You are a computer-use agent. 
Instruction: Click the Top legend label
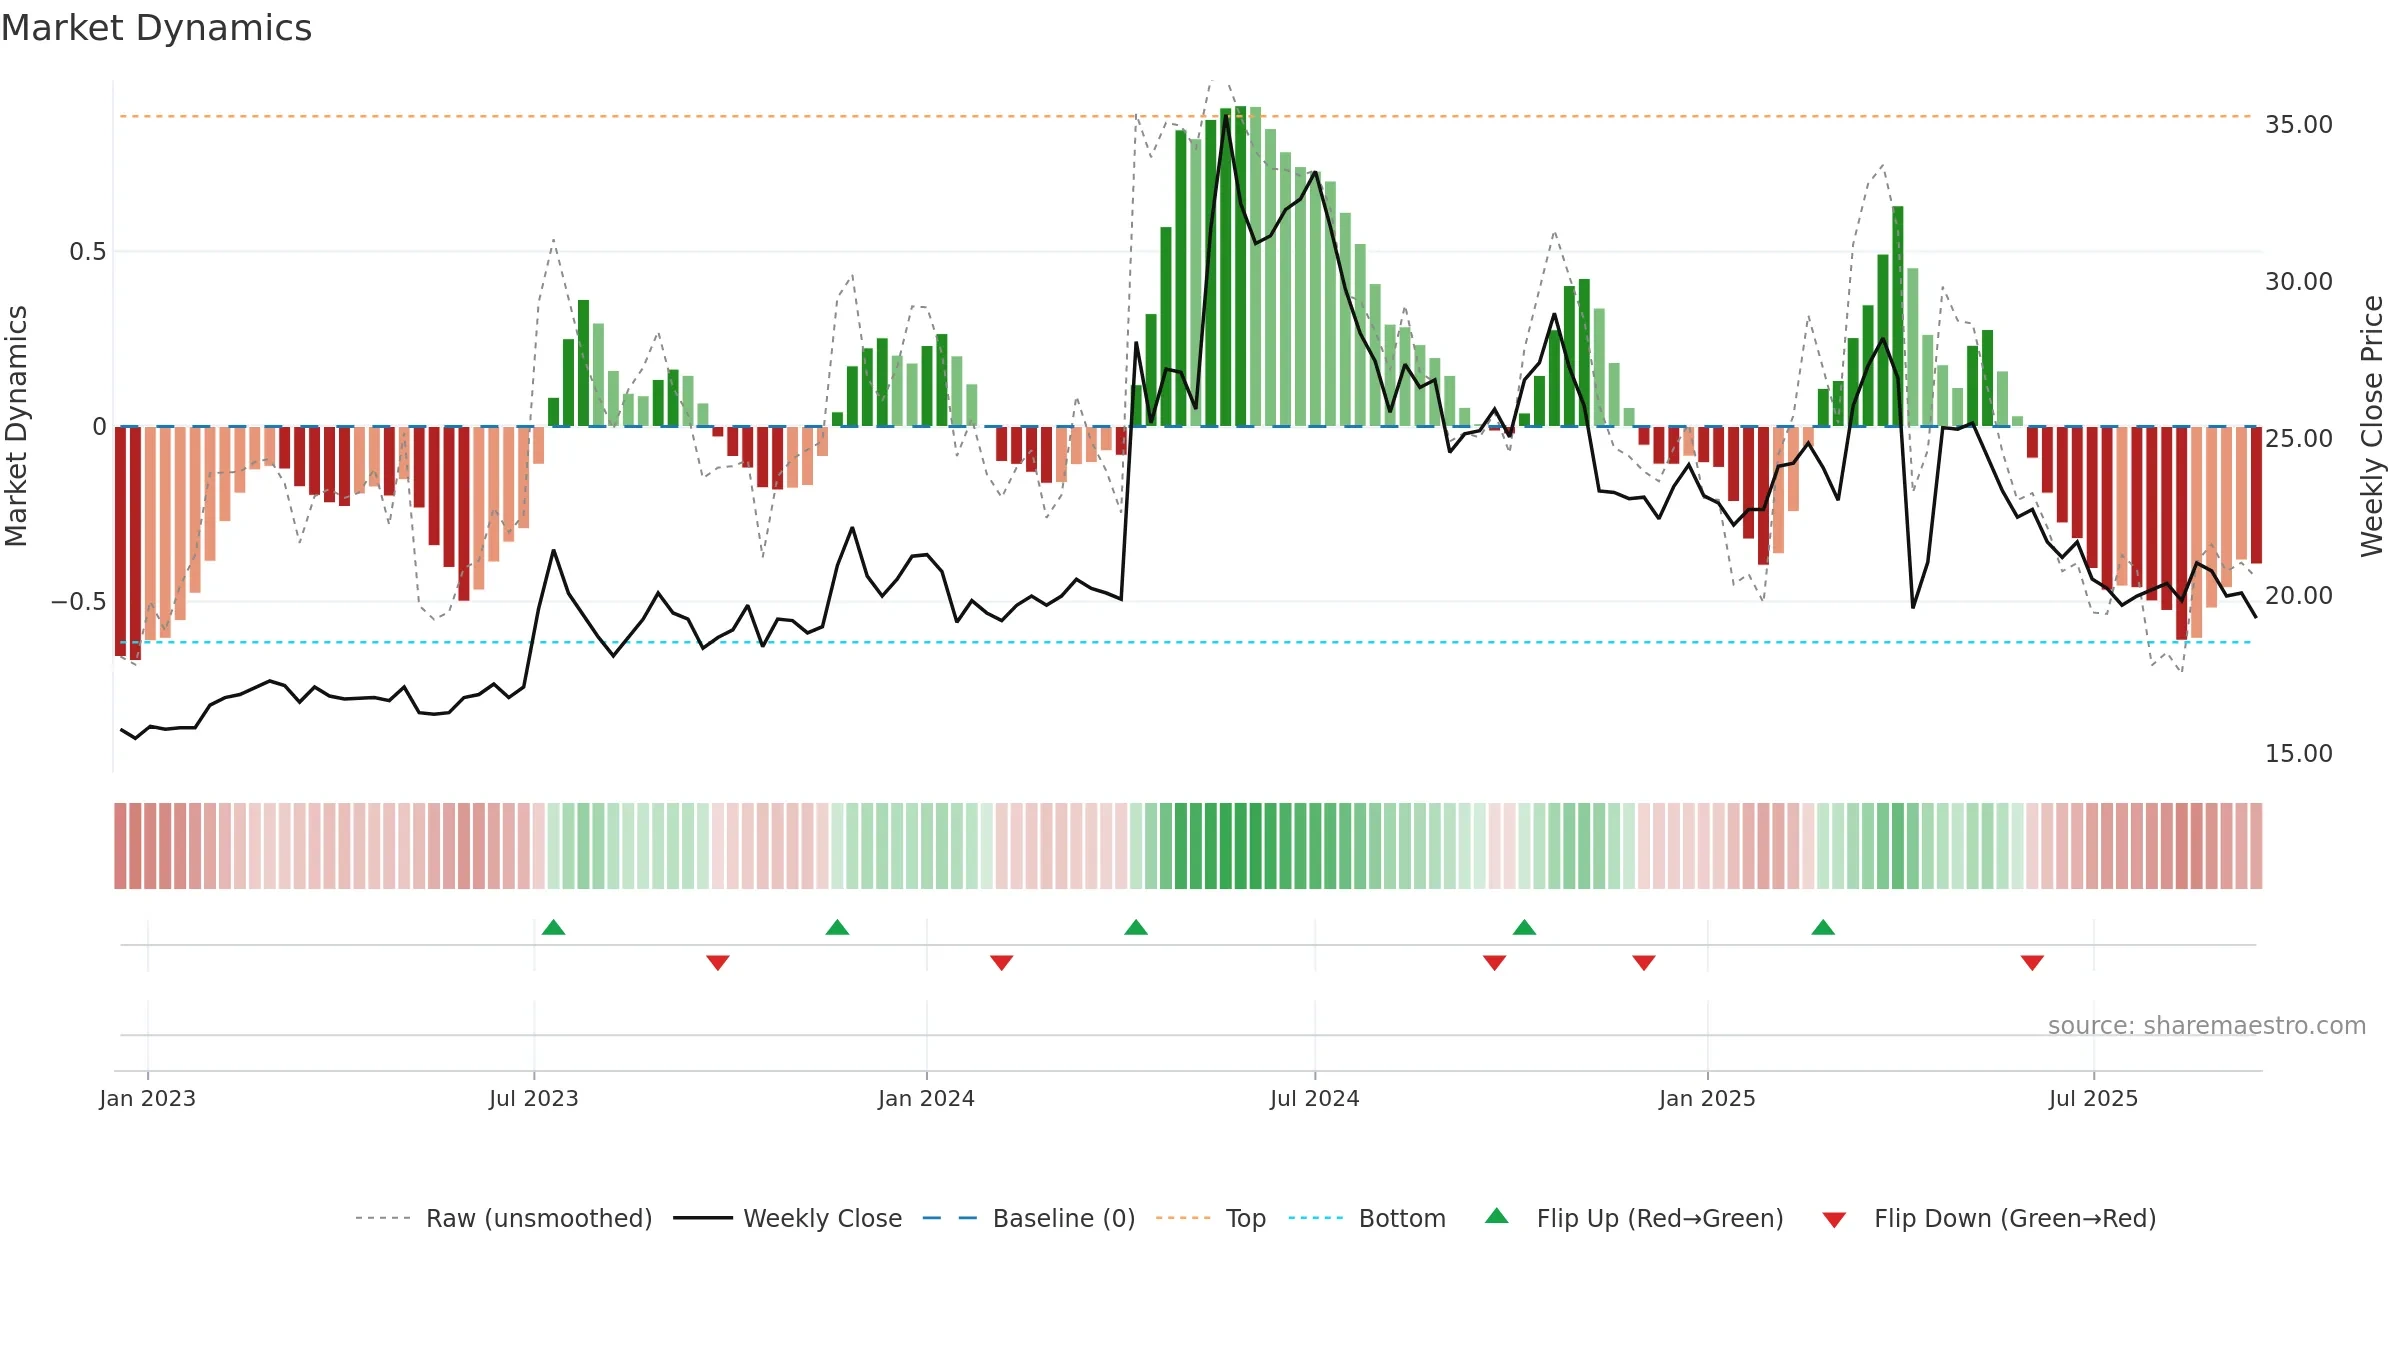[x=1246, y=1218]
